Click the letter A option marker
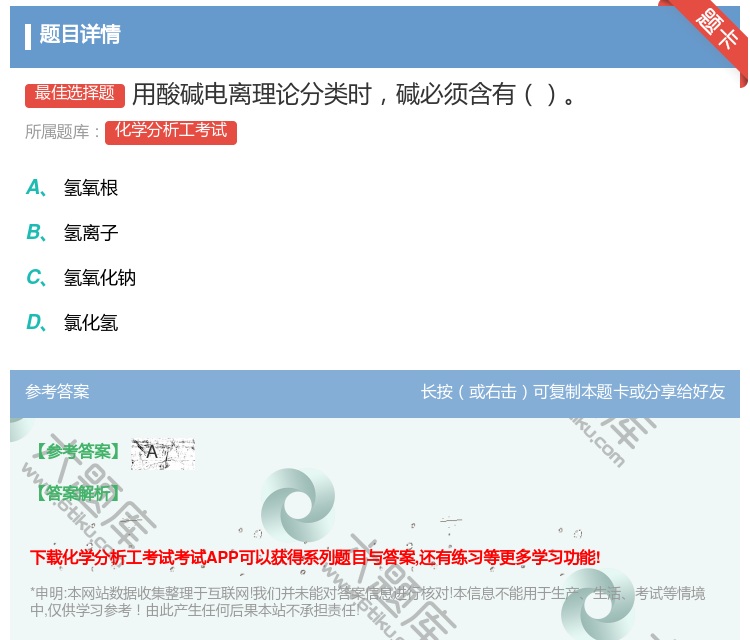This screenshot has width=750, height=640. click(x=36, y=188)
